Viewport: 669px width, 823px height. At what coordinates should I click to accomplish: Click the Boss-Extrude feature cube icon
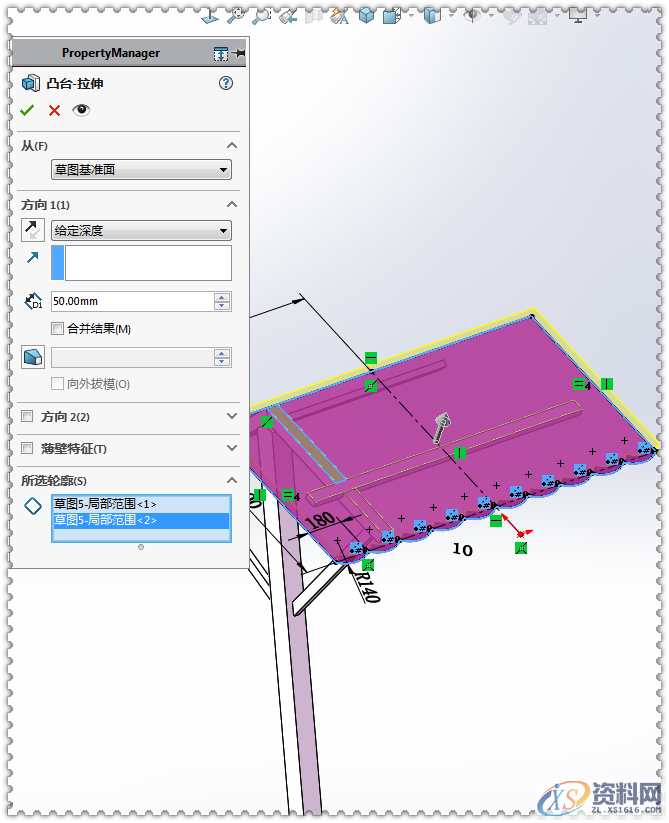[30, 83]
